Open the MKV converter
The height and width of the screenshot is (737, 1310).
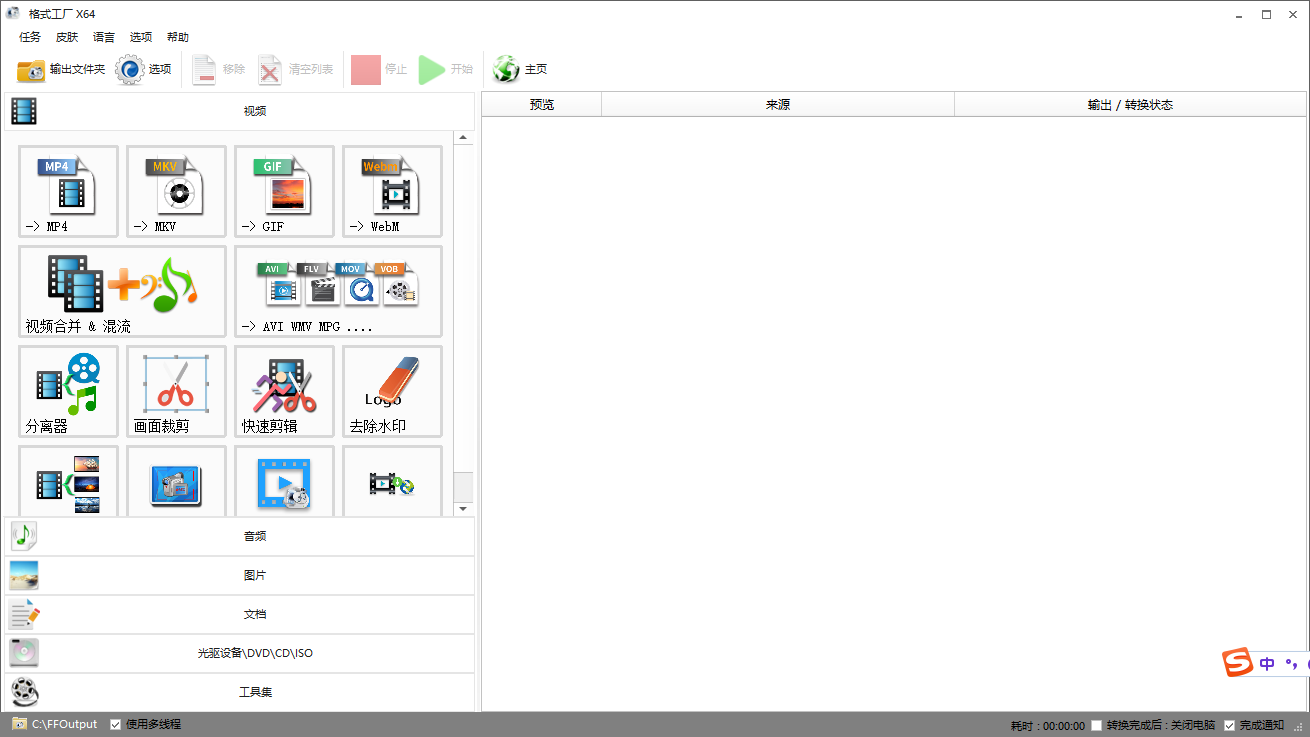coord(175,191)
